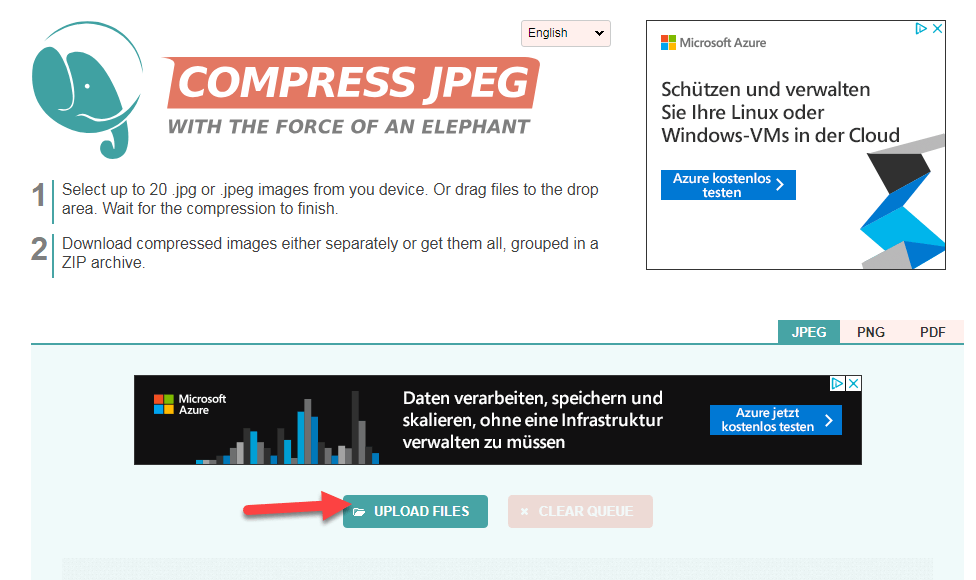976x580 pixels.
Task: Click the Microsoft logo in the top ad
Action: pos(669,42)
